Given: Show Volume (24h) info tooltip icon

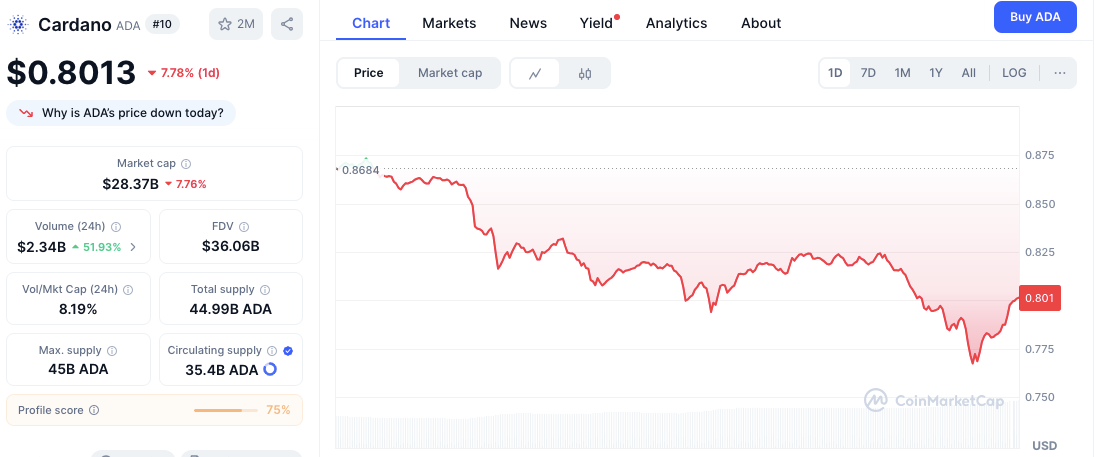Looking at the screenshot, I should pos(117,227).
